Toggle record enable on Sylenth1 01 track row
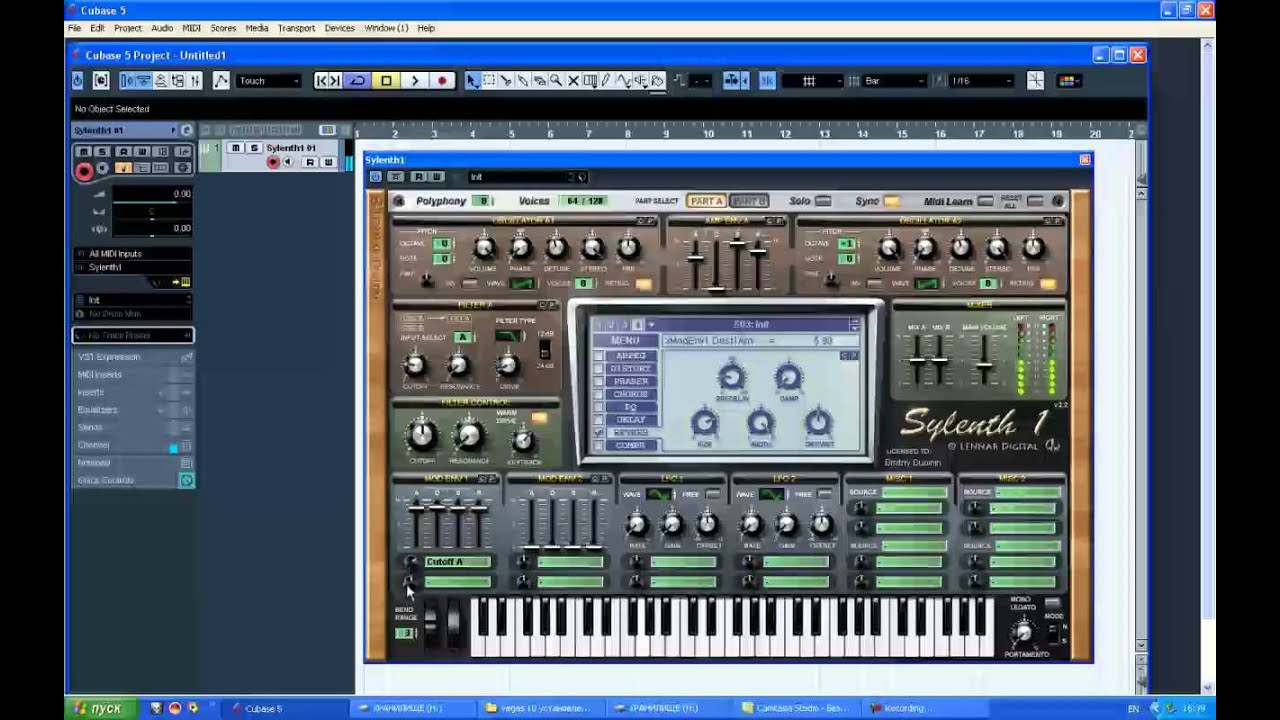The image size is (1280, 720). coord(273,162)
